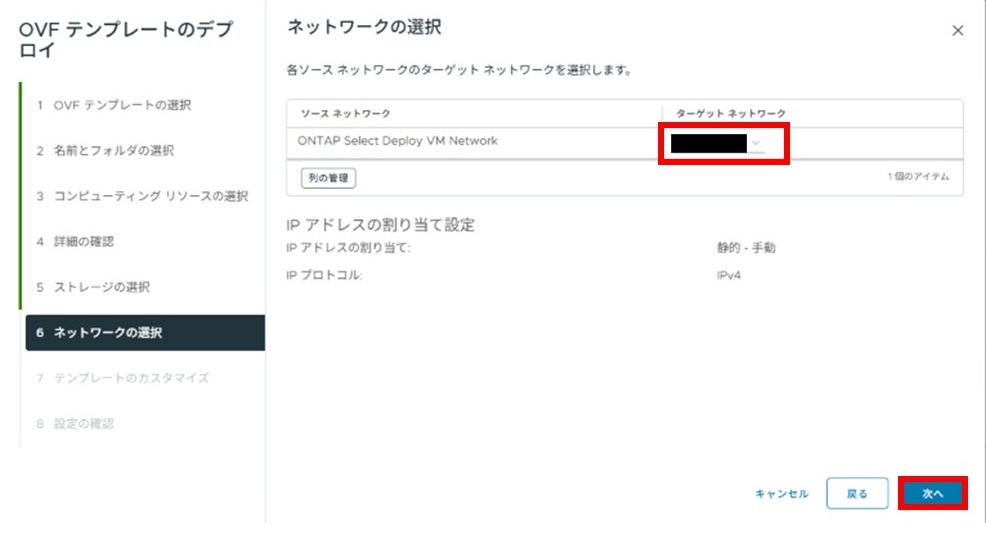Click the IPv4 protocol value

coord(731,275)
